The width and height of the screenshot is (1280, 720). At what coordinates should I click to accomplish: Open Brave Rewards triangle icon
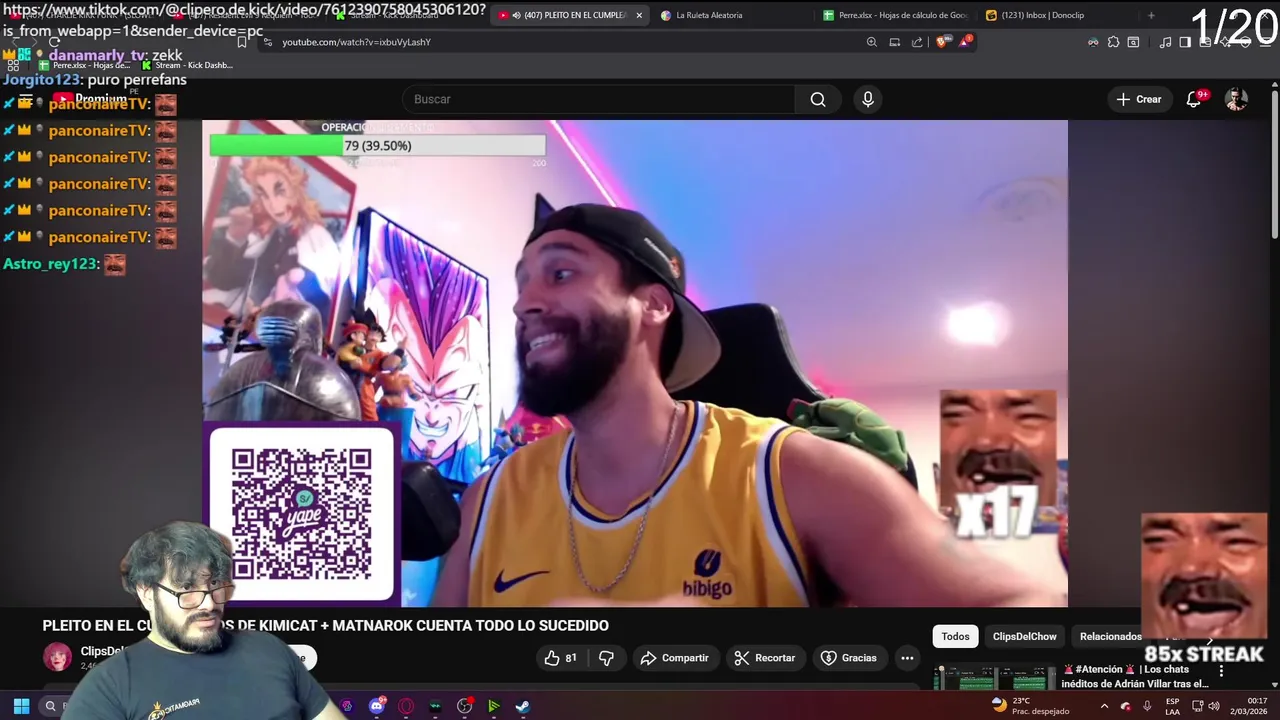[966, 42]
